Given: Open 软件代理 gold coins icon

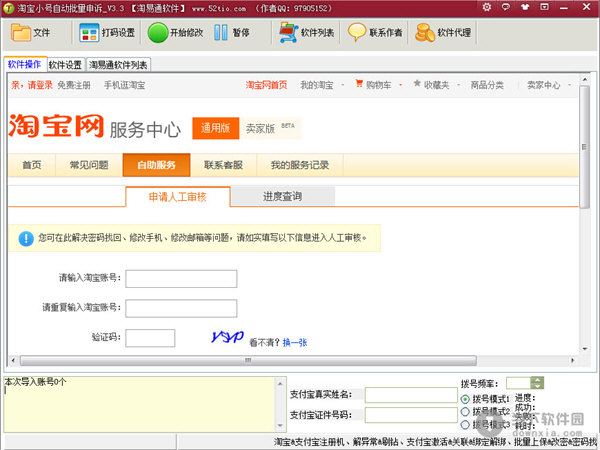Looking at the screenshot, I should click(425, 33).
